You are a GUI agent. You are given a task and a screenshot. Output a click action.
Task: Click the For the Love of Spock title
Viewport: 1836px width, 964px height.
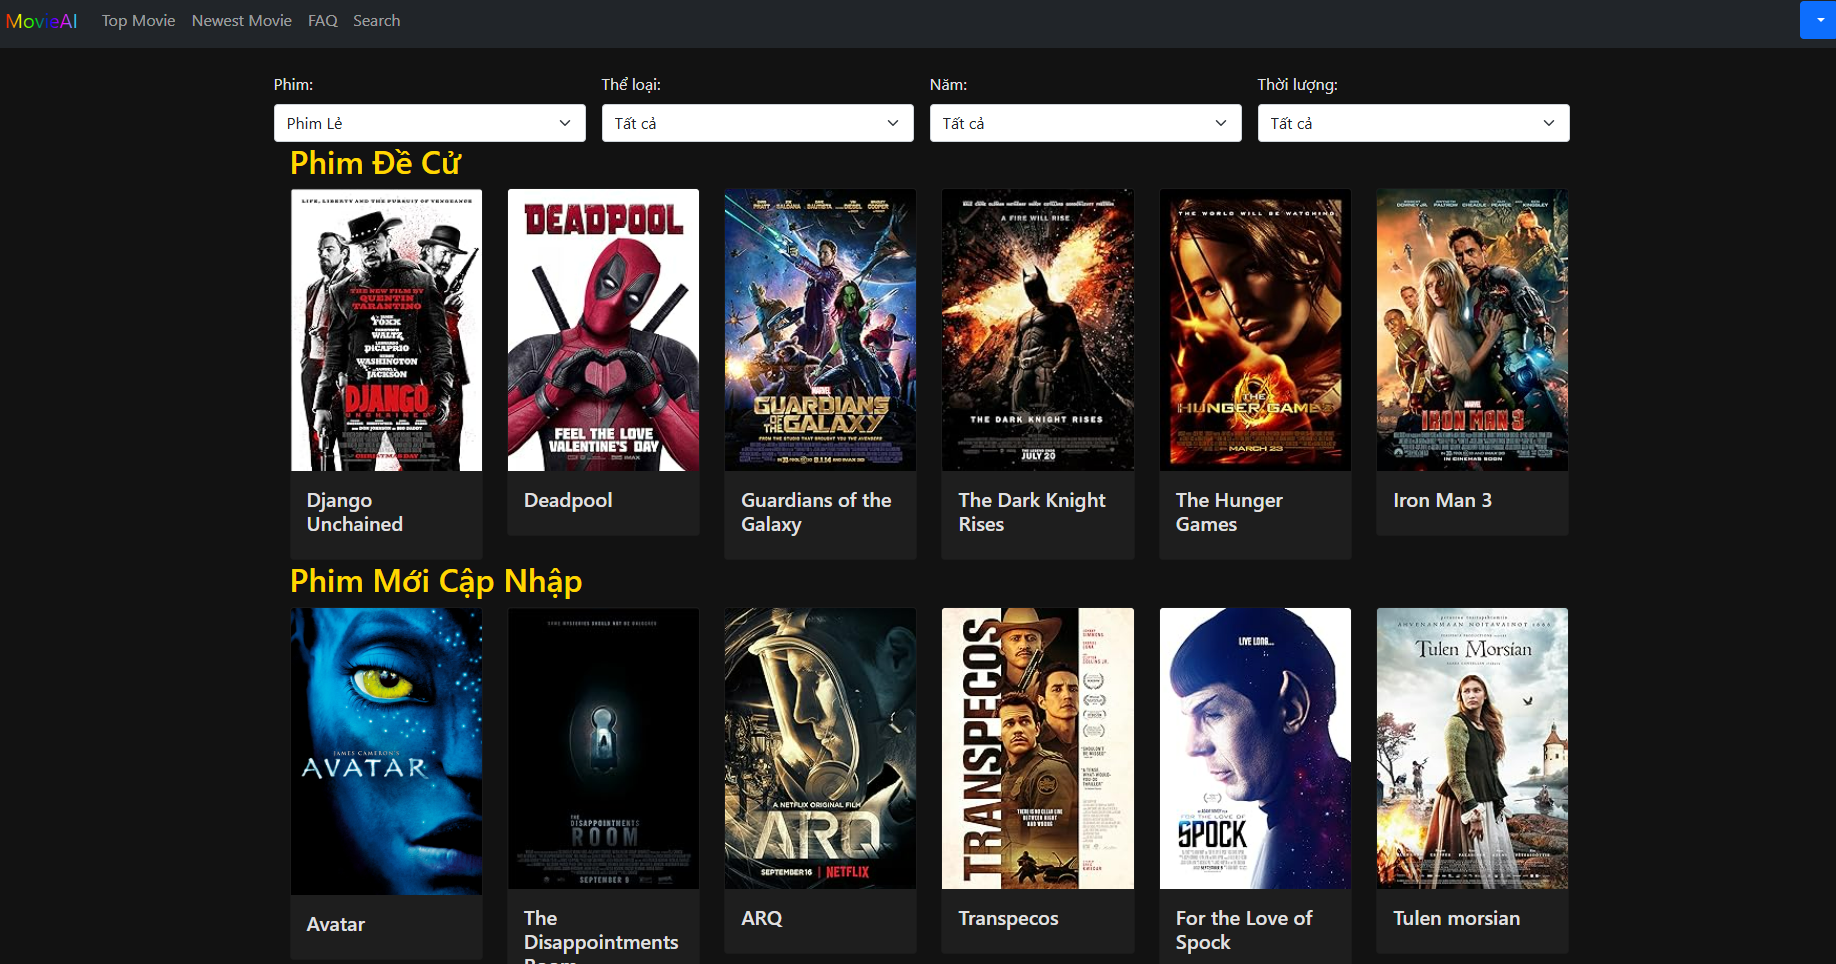[x=1244, y=930]
